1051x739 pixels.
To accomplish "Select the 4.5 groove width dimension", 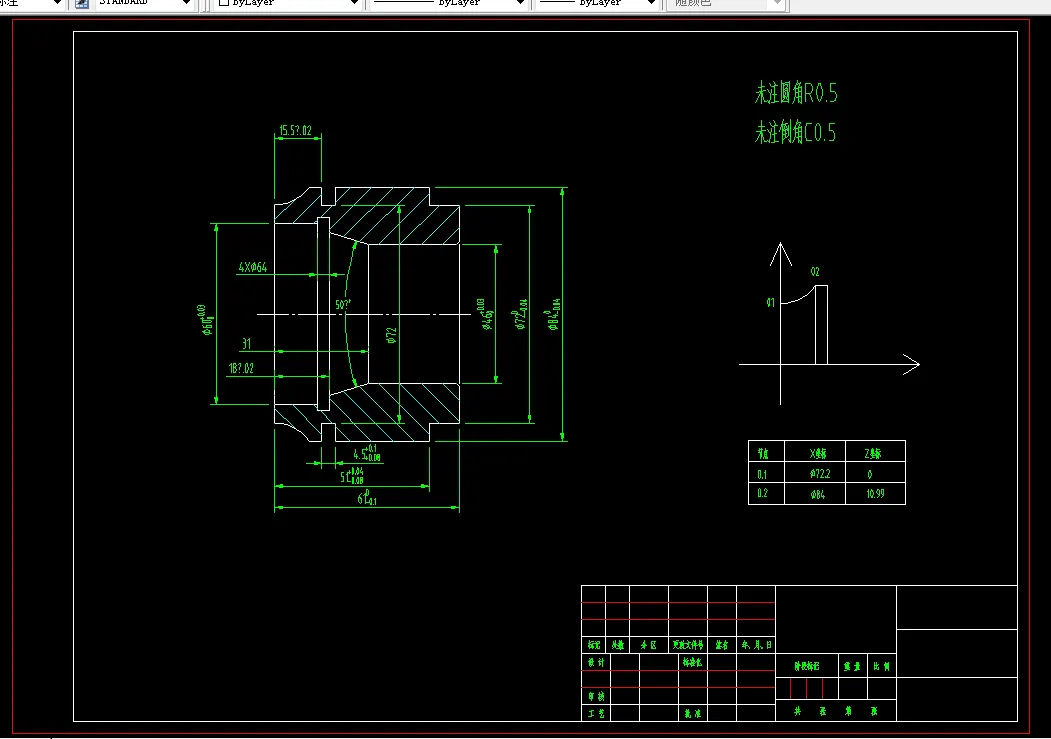I will coord(367,453).
